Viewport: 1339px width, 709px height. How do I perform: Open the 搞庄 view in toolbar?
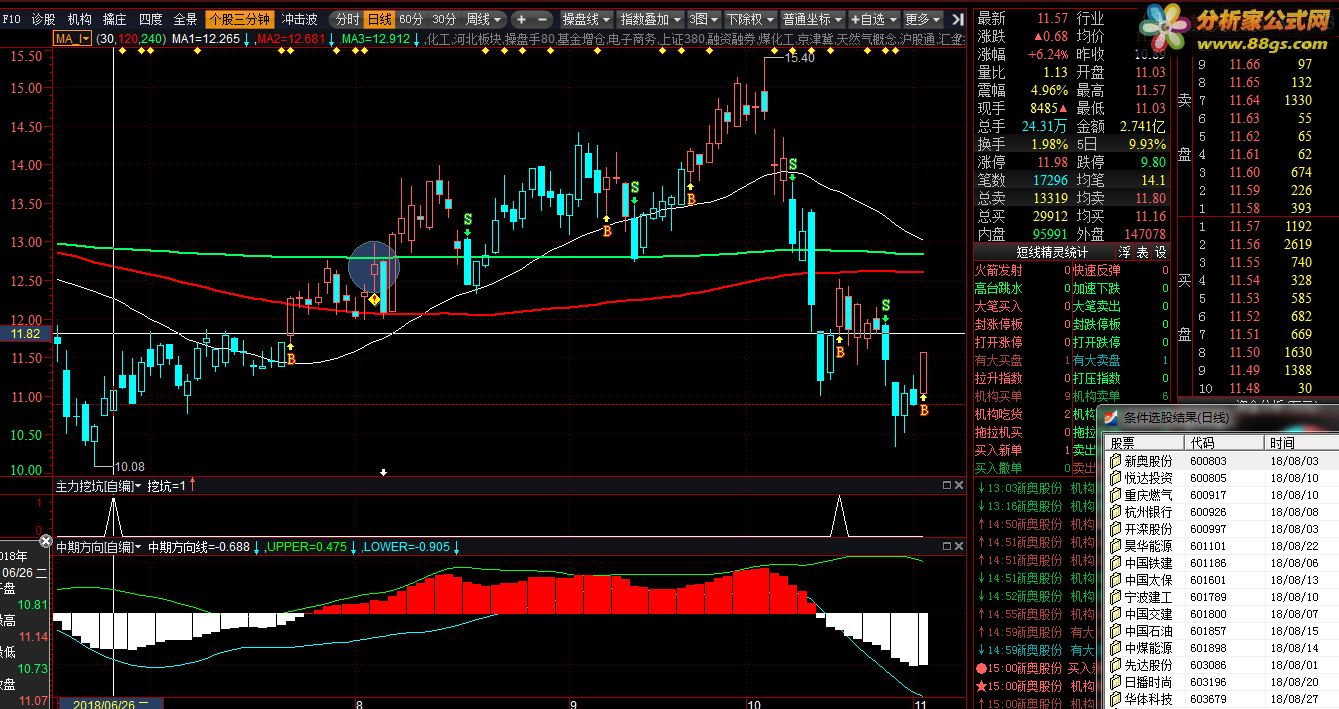tap(114, 19)
